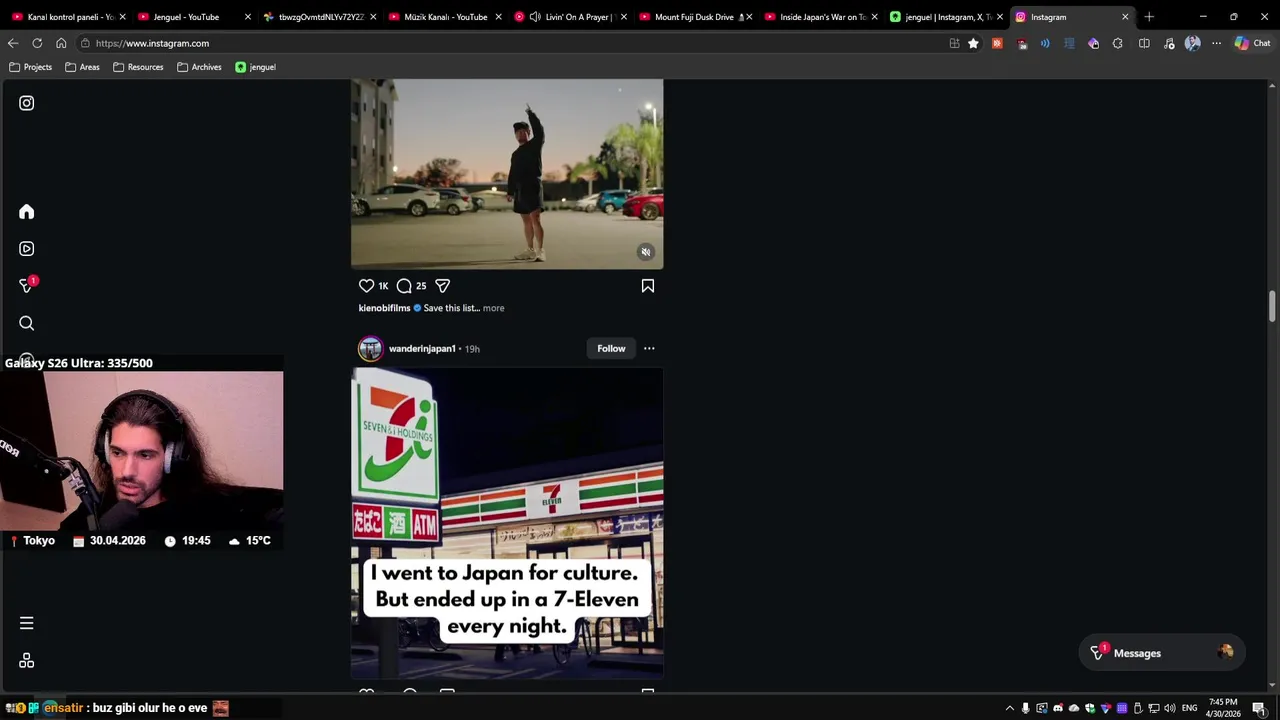Viewport: 1280px width, 720px height.
Task: Go to Instagram Home in sidebar
Action: tap(27, 212)
